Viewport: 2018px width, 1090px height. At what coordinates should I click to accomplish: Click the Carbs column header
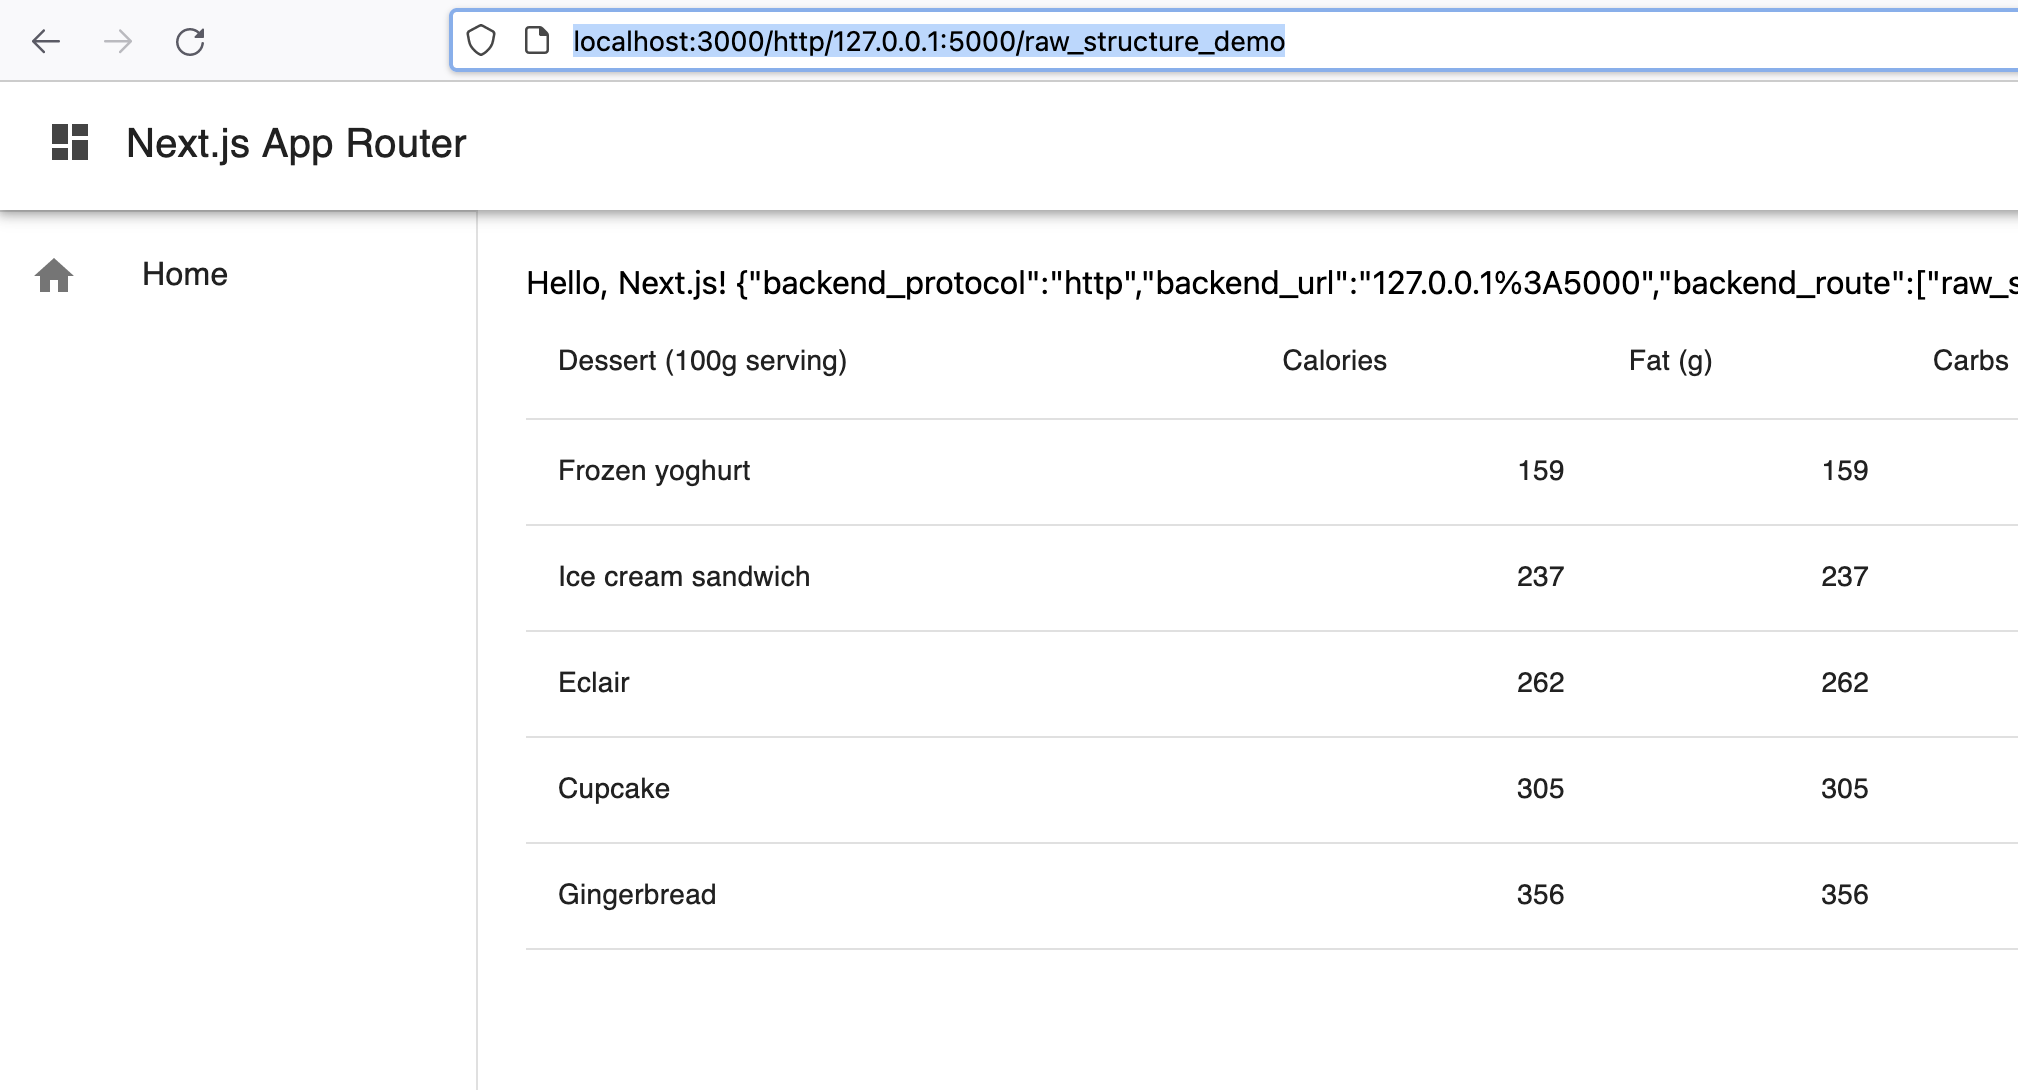pyautogui.click(x=1970, y=361)
